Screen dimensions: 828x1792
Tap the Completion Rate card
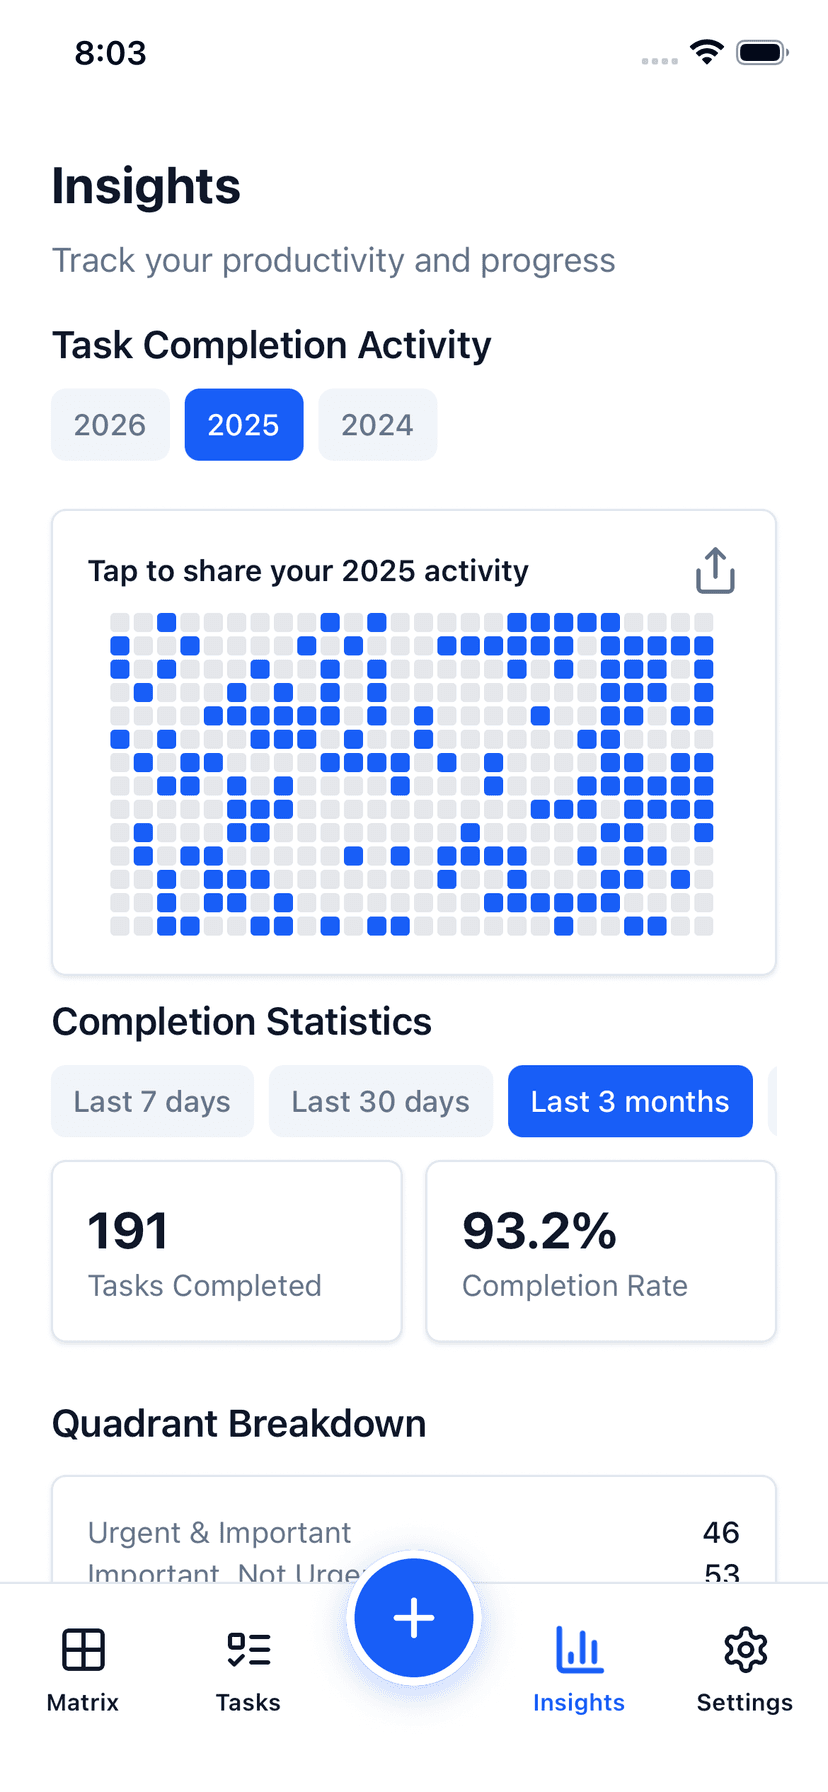pos(600,1250)
